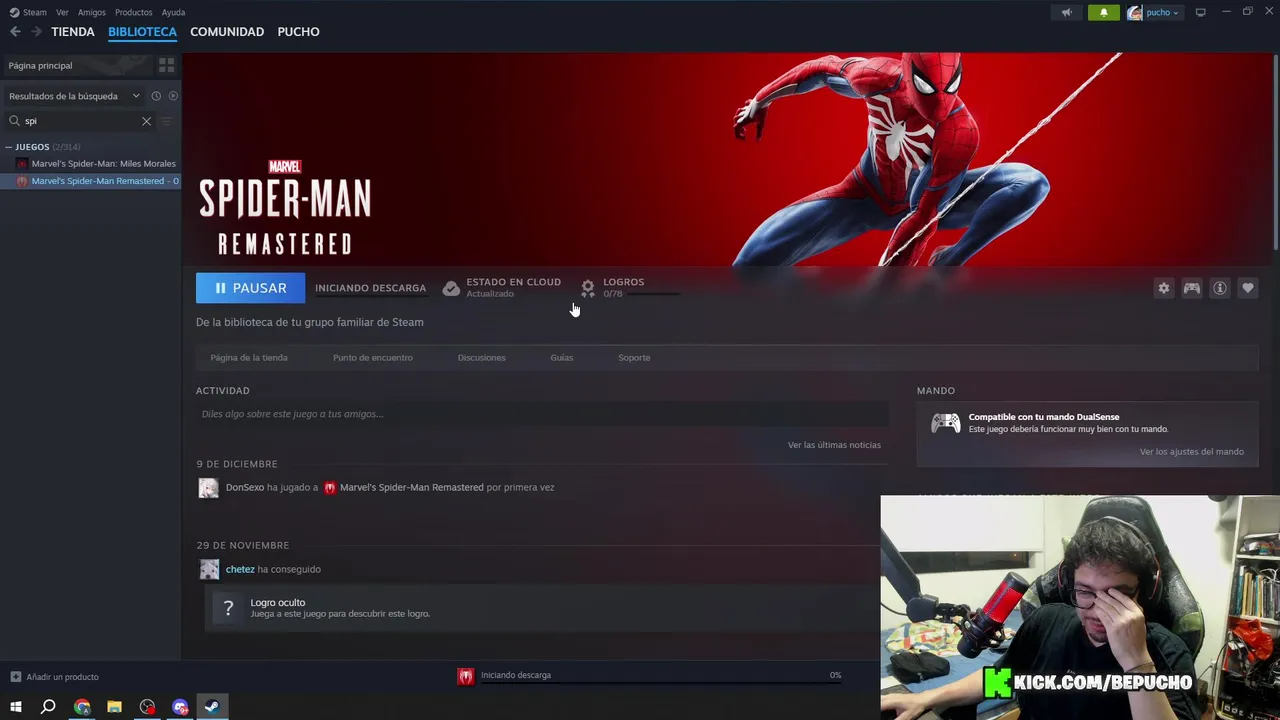Open the TIENDA tab

click(x=73, y=32)
